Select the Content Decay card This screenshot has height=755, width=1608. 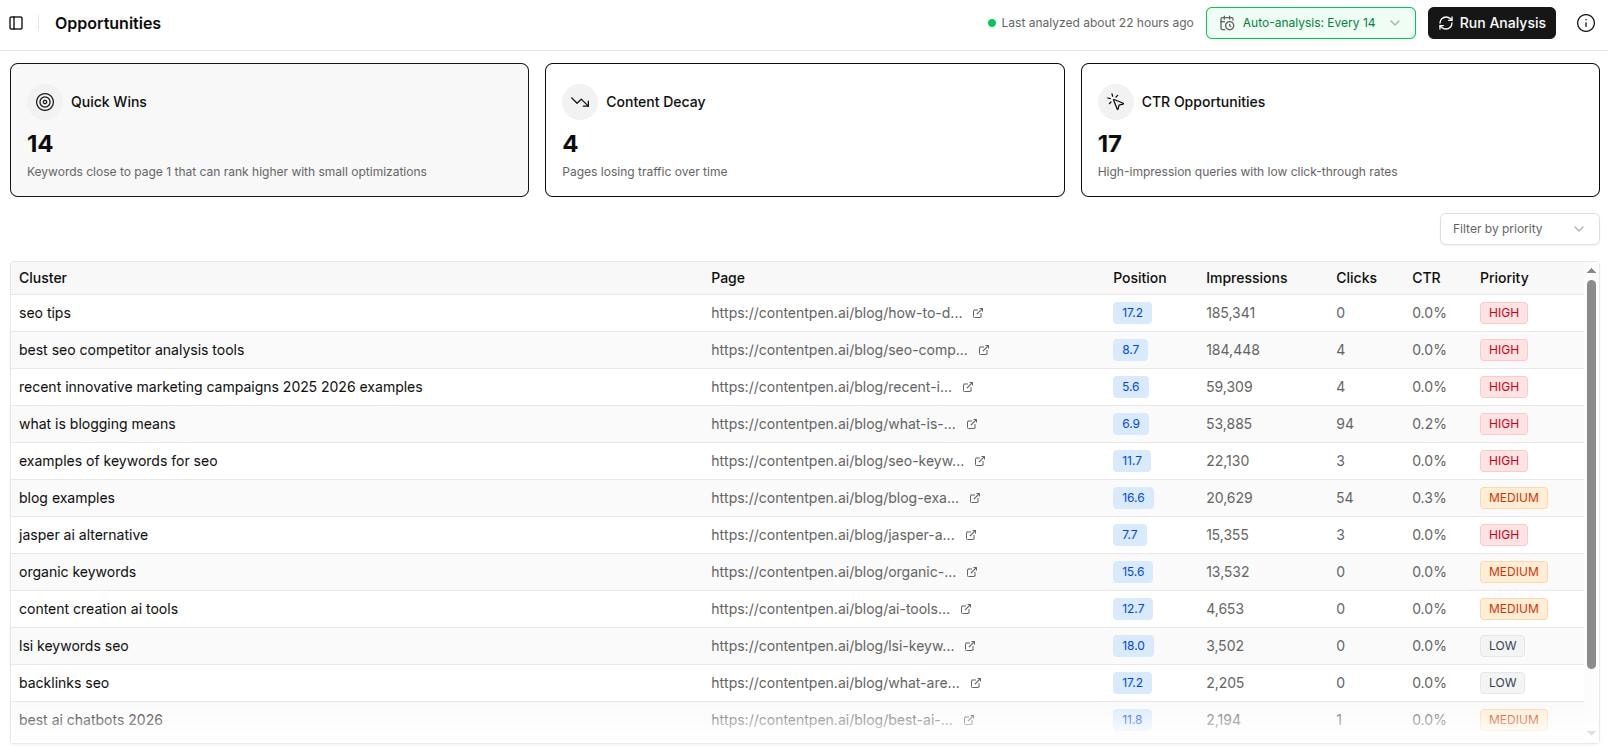[x=804, y=130]
